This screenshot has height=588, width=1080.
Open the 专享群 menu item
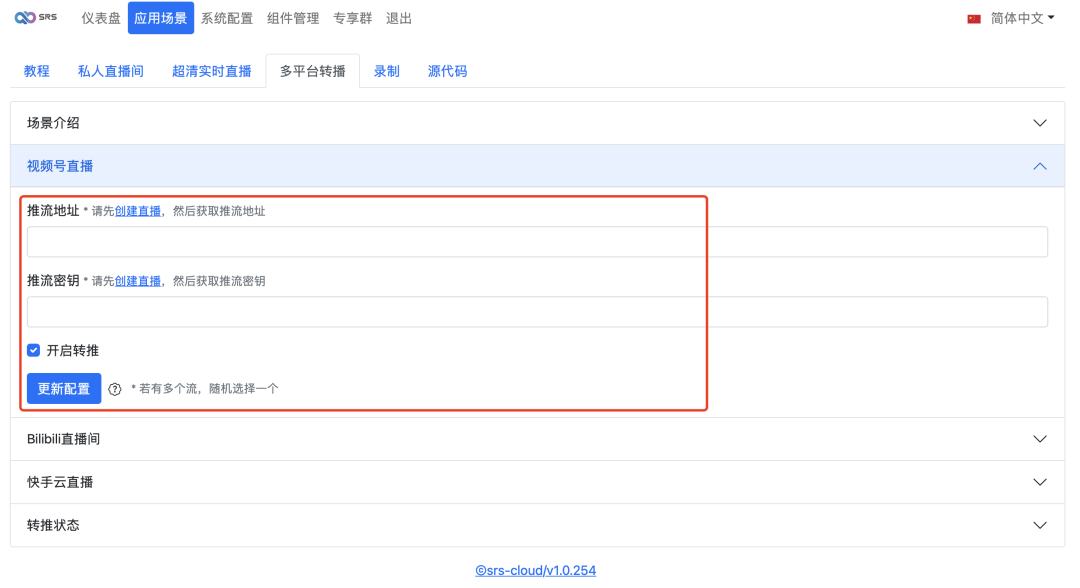point(352,19)
